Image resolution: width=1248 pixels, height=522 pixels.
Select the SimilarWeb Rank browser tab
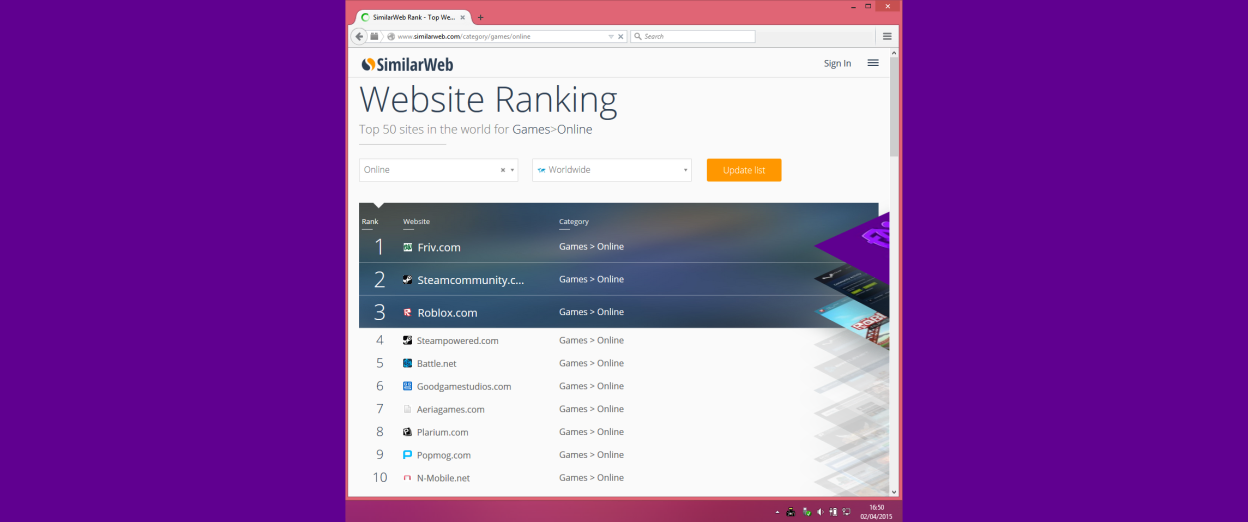(413, 17)
